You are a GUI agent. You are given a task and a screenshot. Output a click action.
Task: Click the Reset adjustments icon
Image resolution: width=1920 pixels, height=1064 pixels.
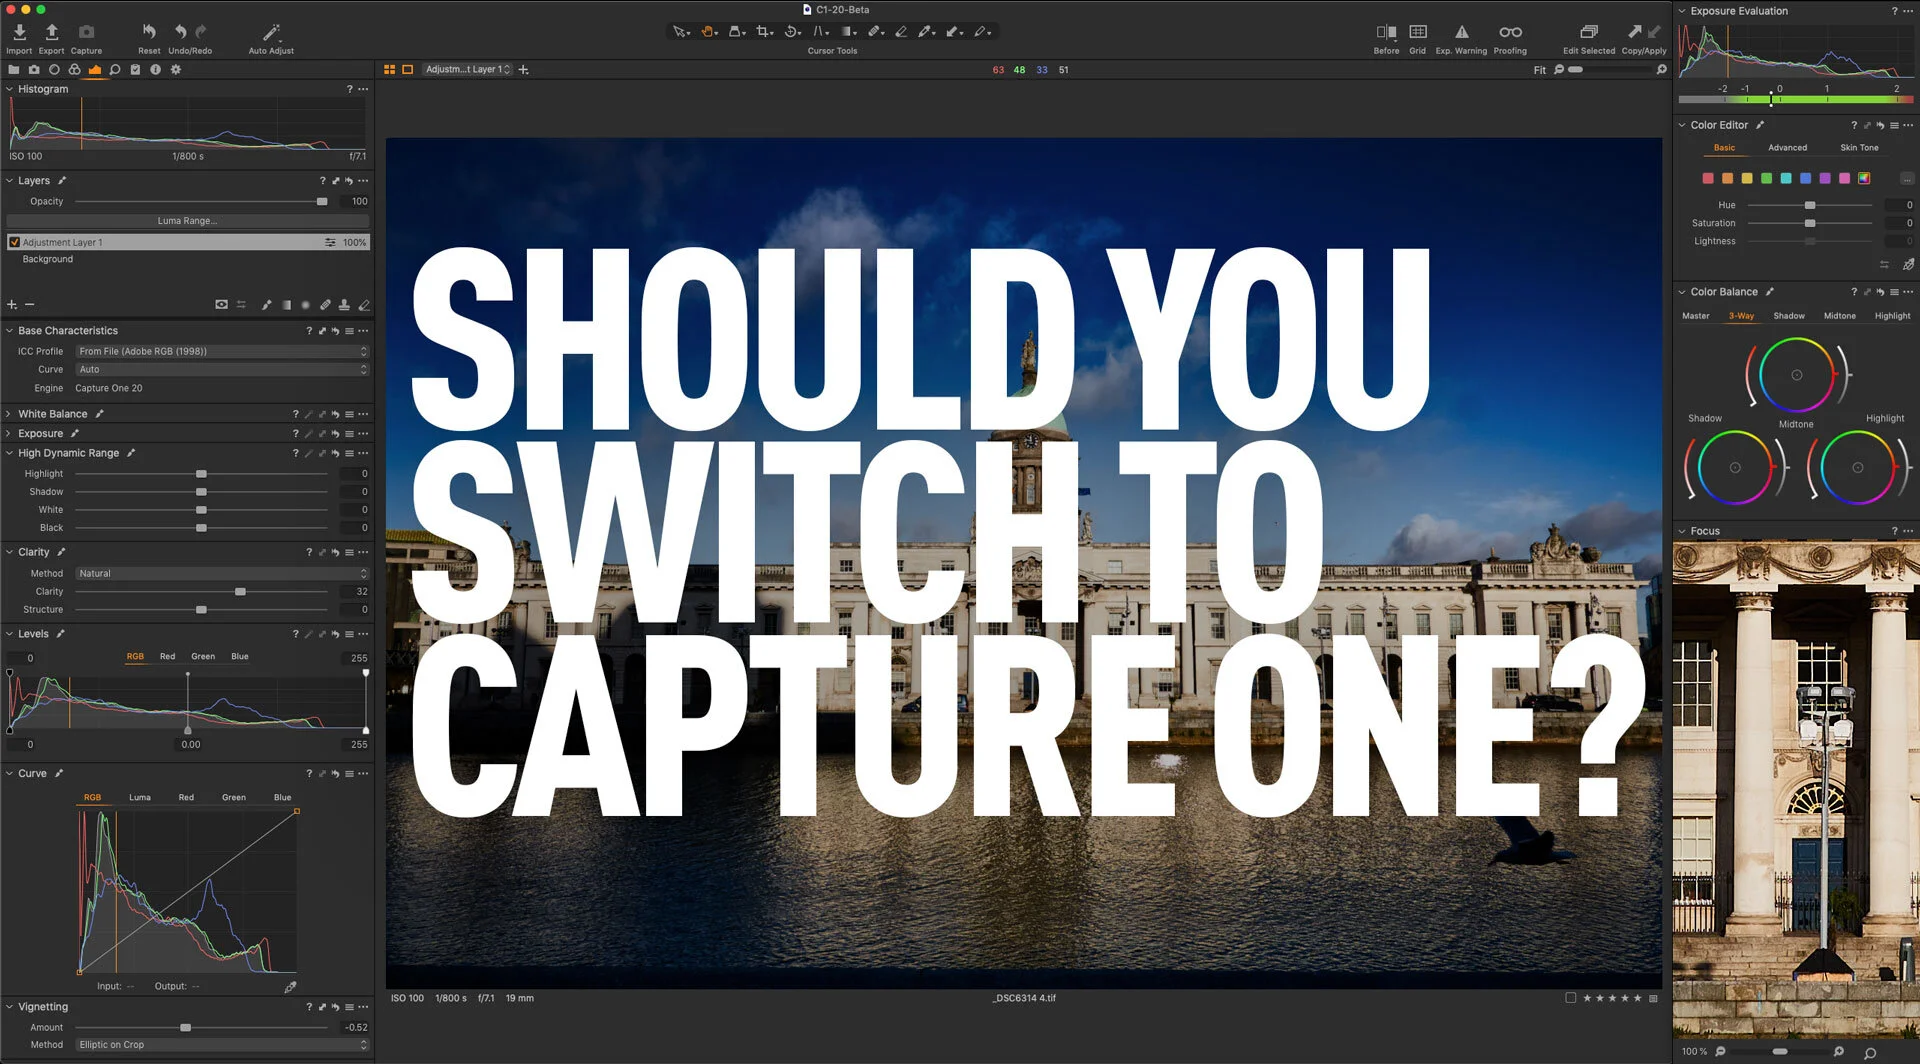149,33
